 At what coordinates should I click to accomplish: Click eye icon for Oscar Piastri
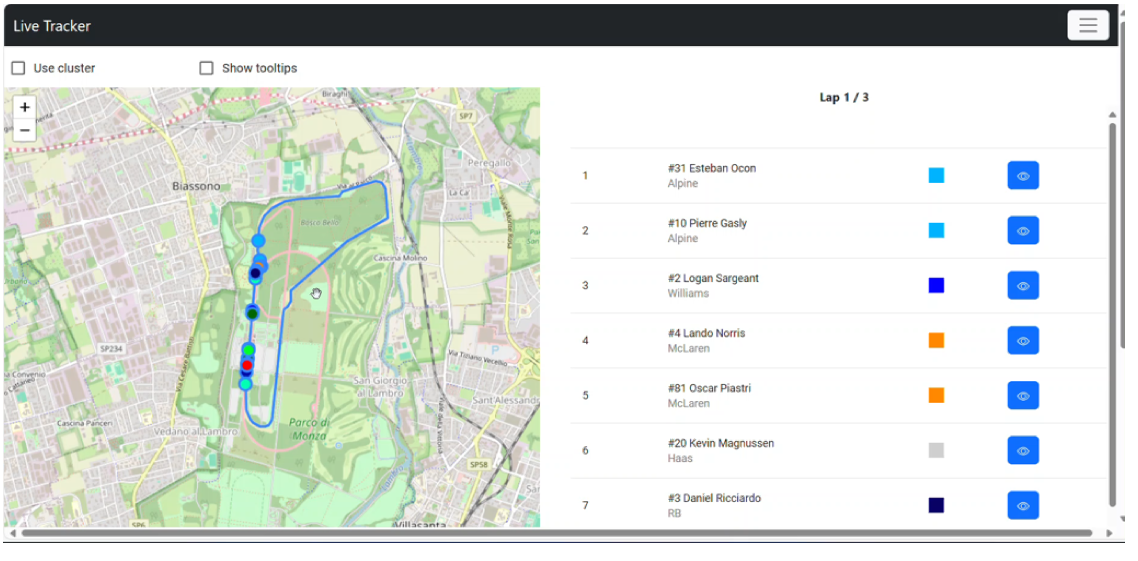(x=1022, y=396)
